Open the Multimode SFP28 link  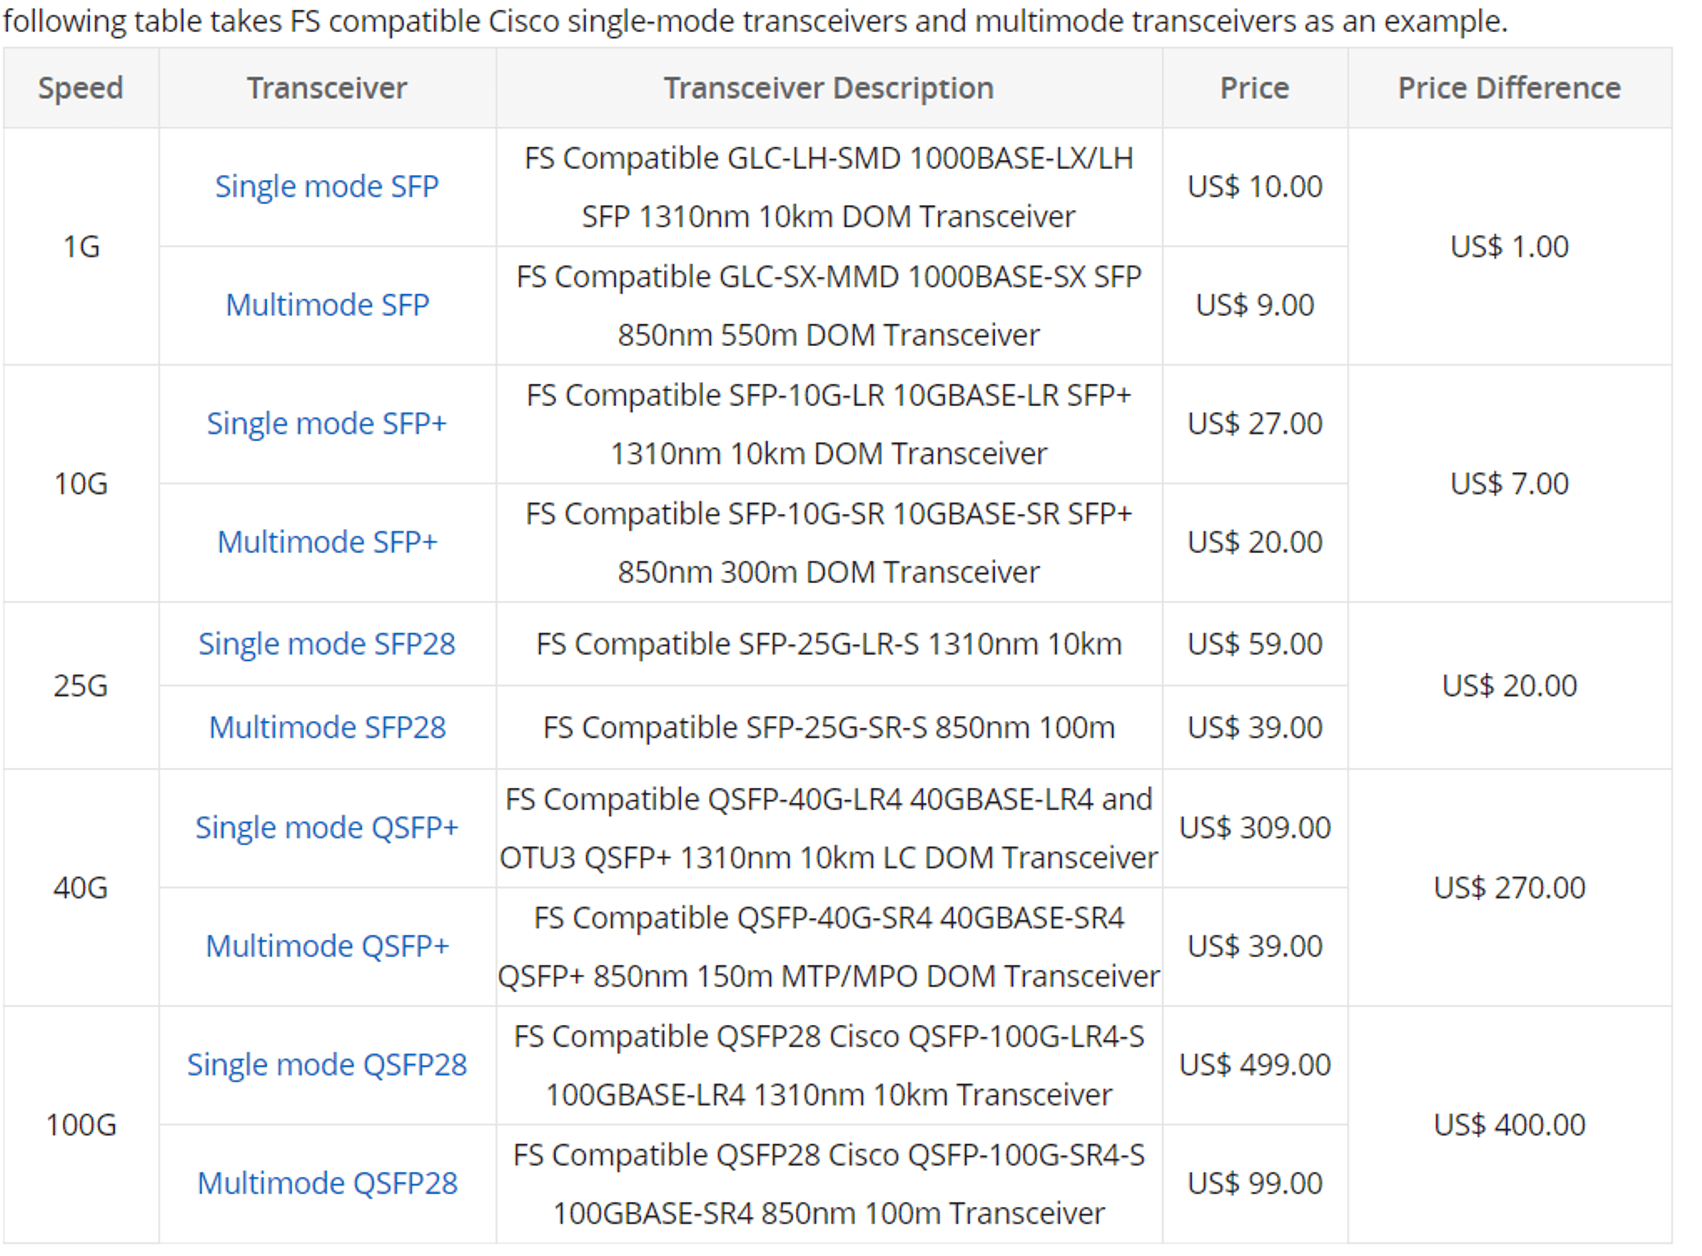(x=327, y=727)
